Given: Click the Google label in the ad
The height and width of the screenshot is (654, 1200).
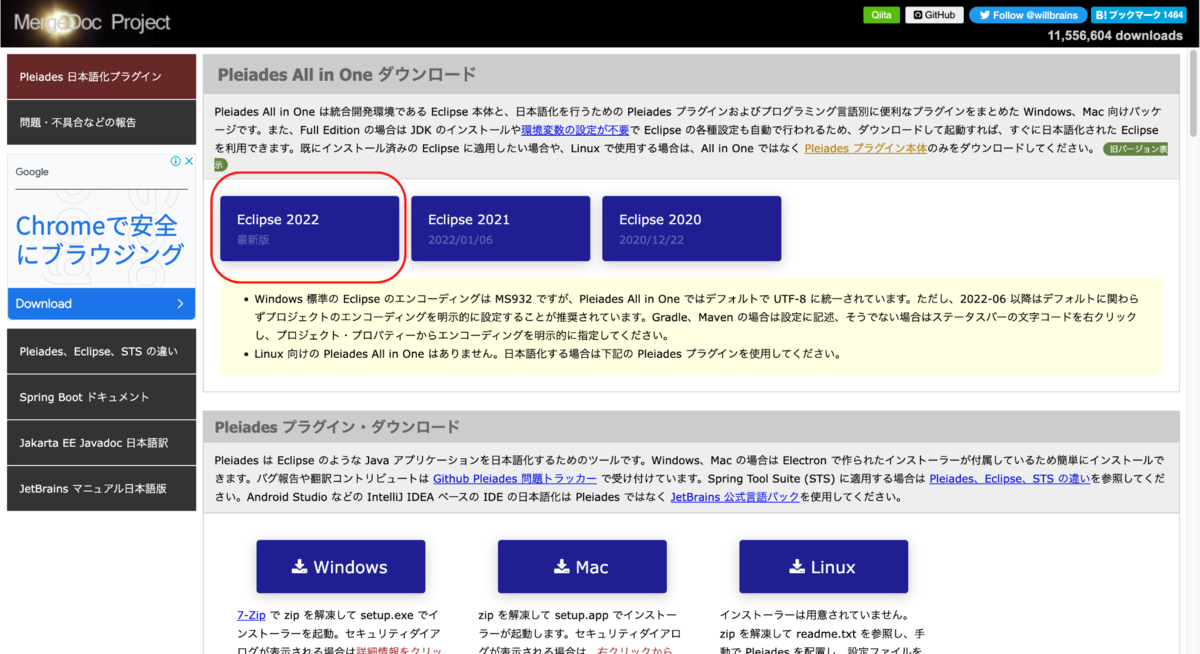Looking at the screenshot, I should pyautogui.click(x=32, y=172).
